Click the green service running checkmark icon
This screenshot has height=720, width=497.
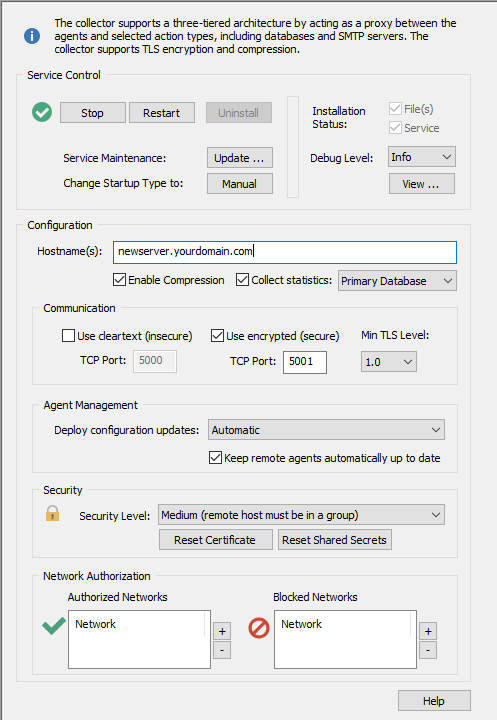(x=42, y=112)
